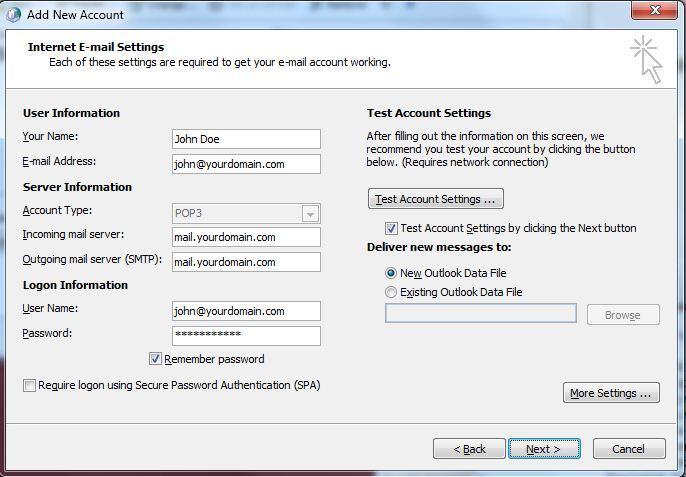Select New Outlook Data File option
The width and height of the screenshot is (686, 477).
click(x=391, y=273)
